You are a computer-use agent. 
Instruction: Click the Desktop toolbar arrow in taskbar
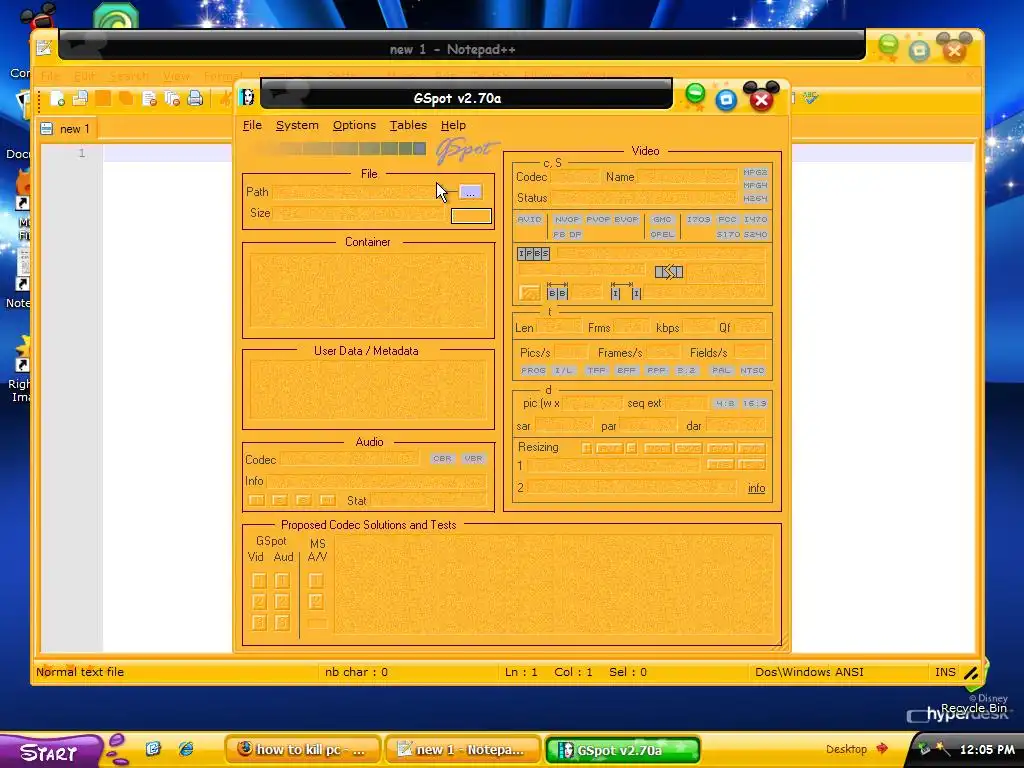click(x=882, y=748)
